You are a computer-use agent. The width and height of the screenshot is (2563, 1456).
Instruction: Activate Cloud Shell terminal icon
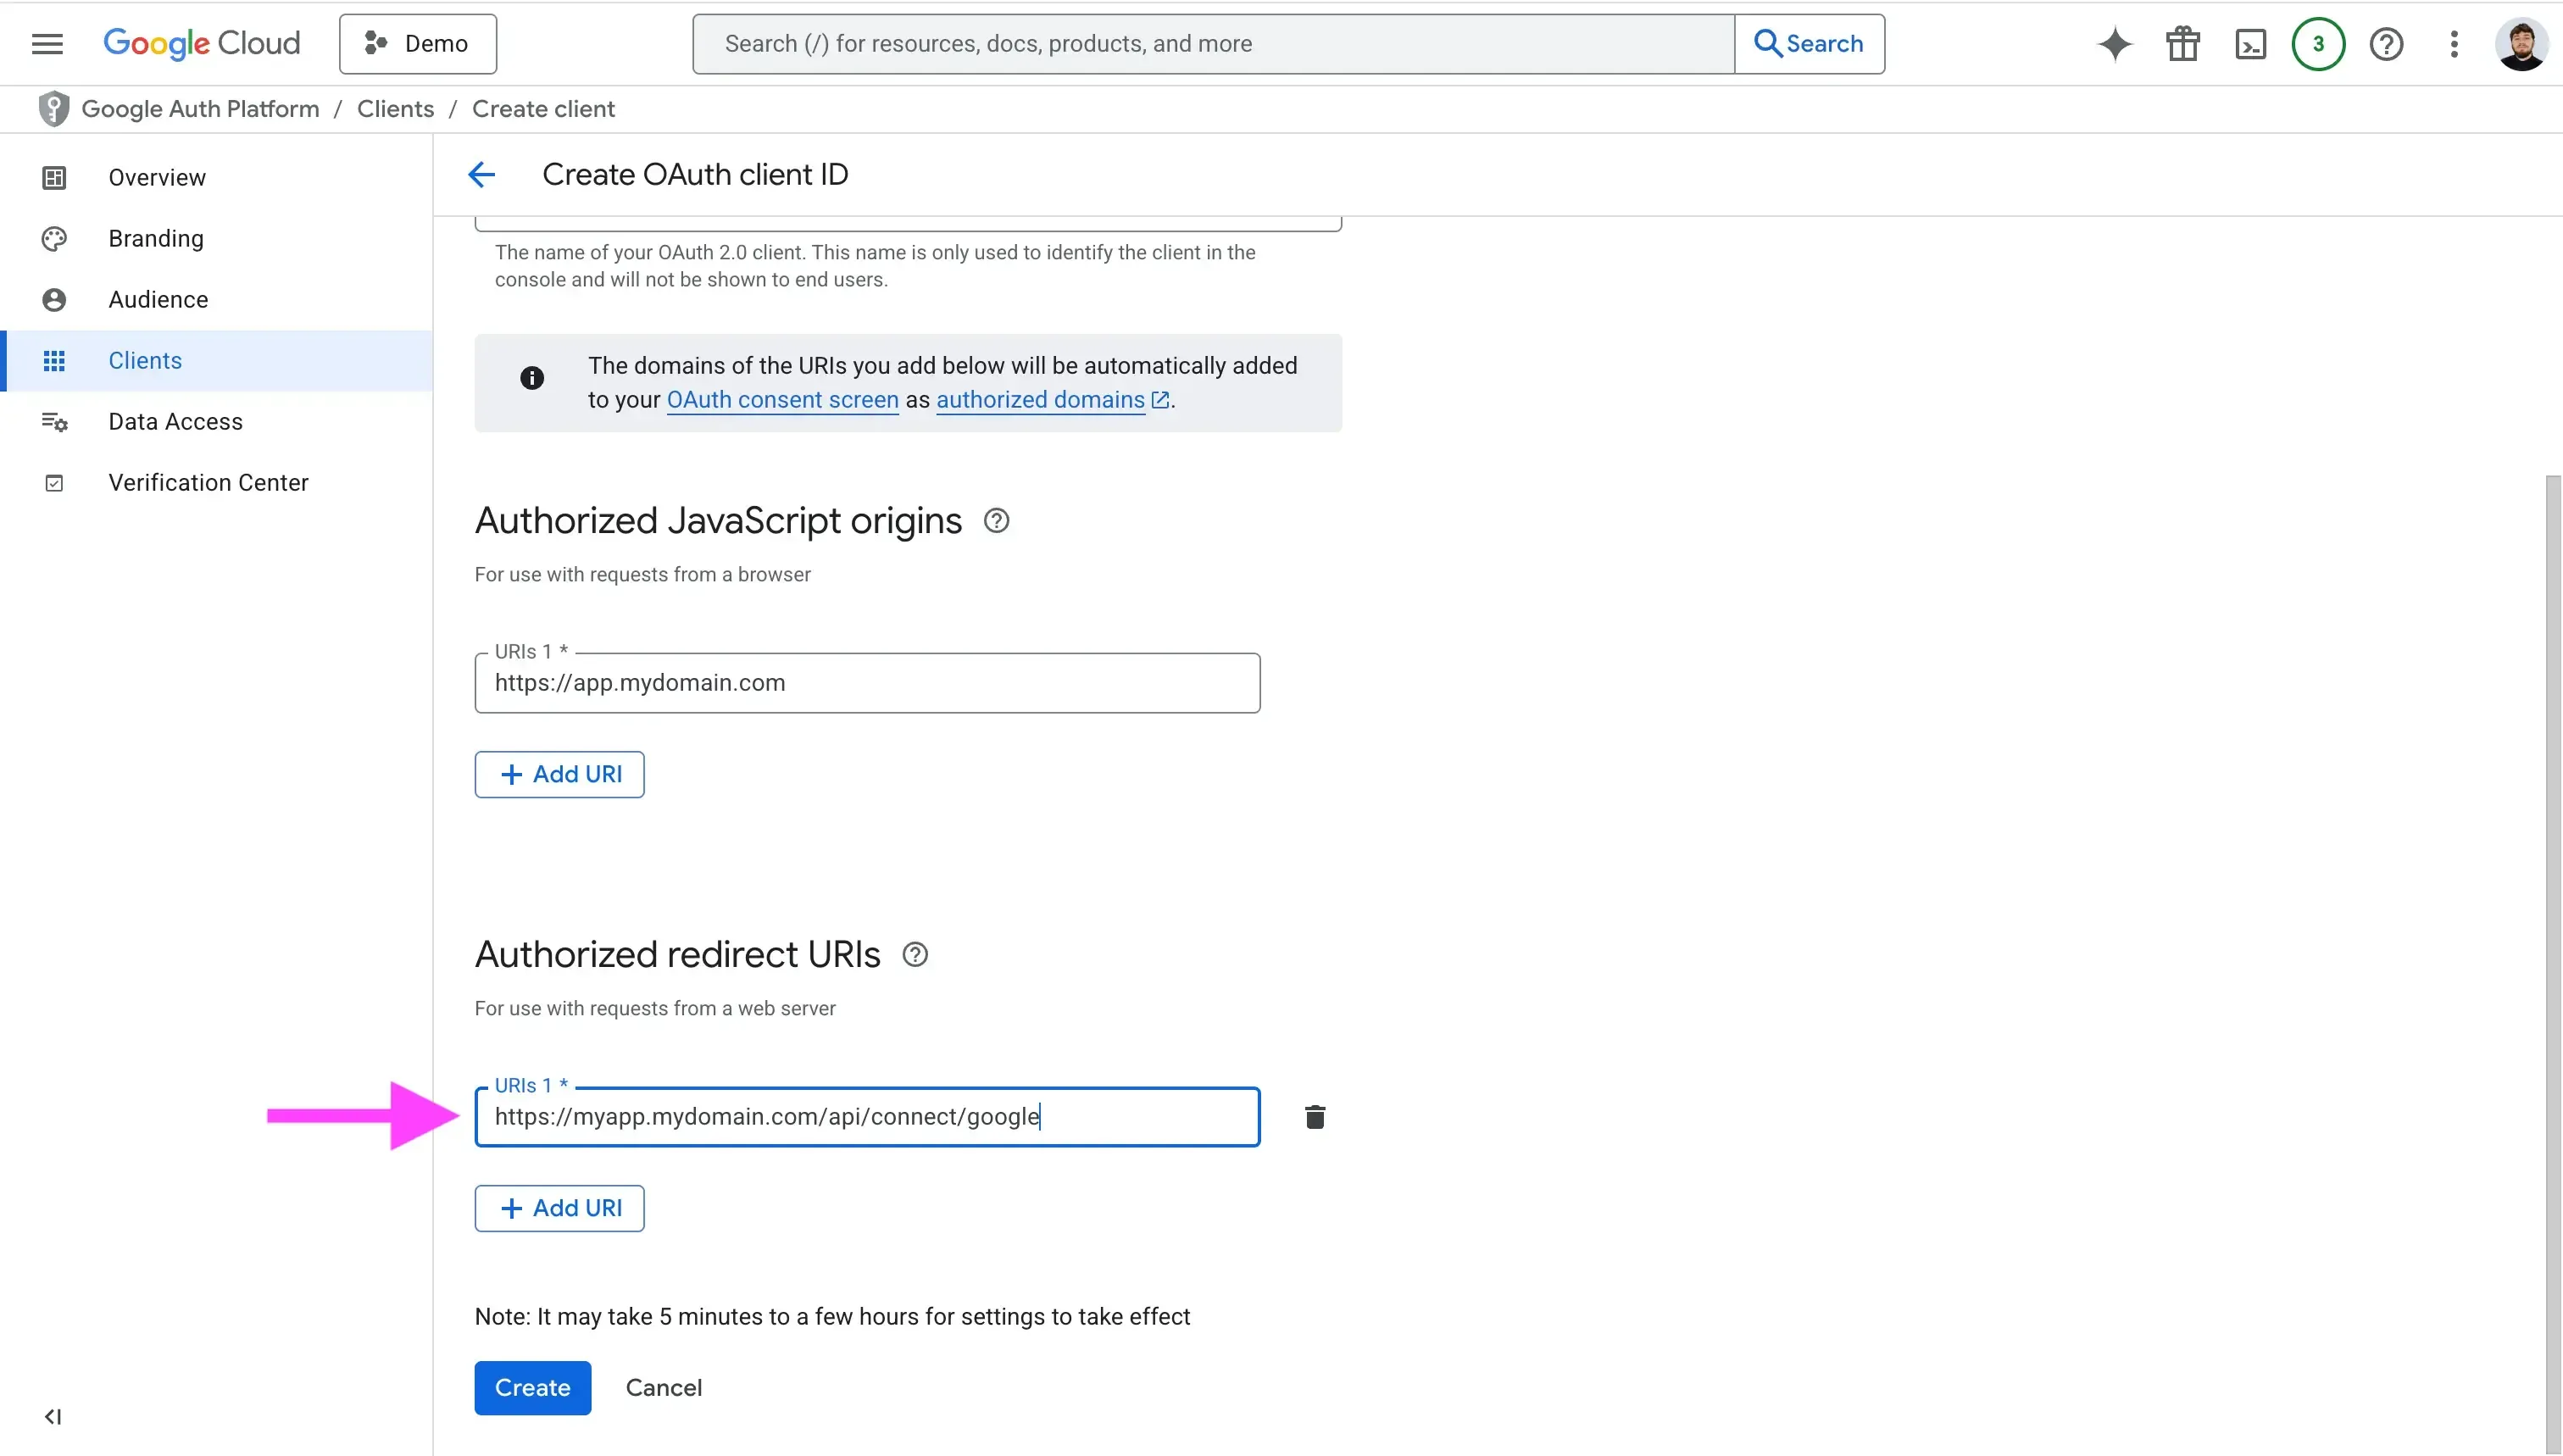click(x=2250, y=43)
